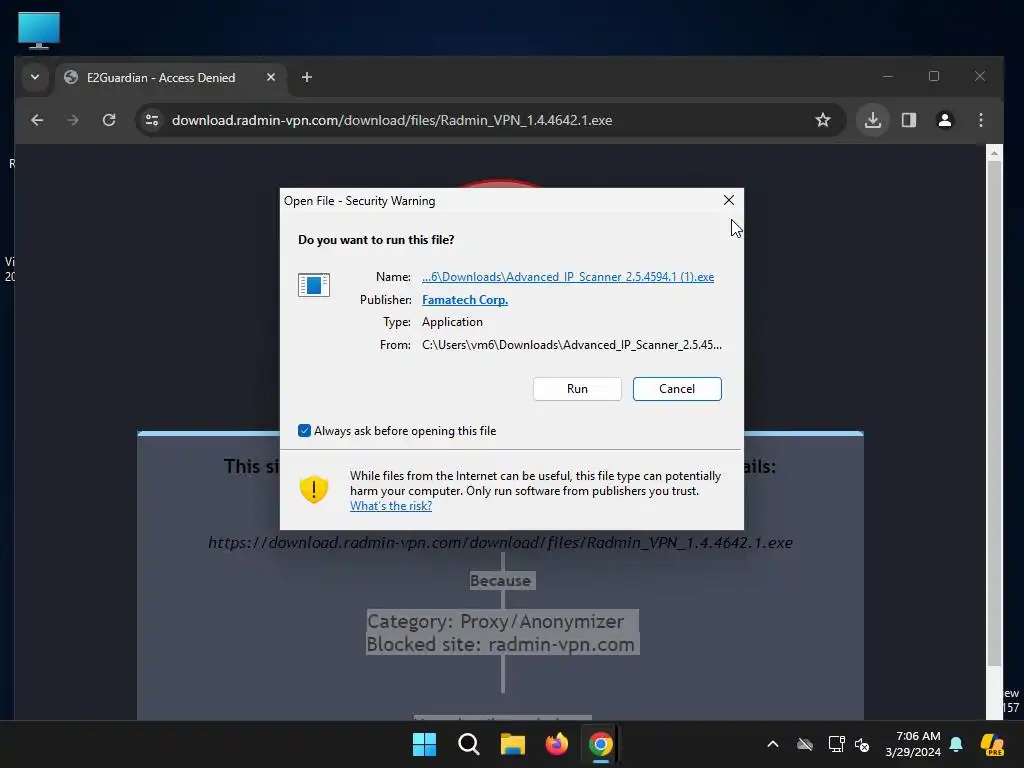The height and width of the screenshot is (768, 1024).
Task: View site information icon in address bar
Action: pos(152,120)
